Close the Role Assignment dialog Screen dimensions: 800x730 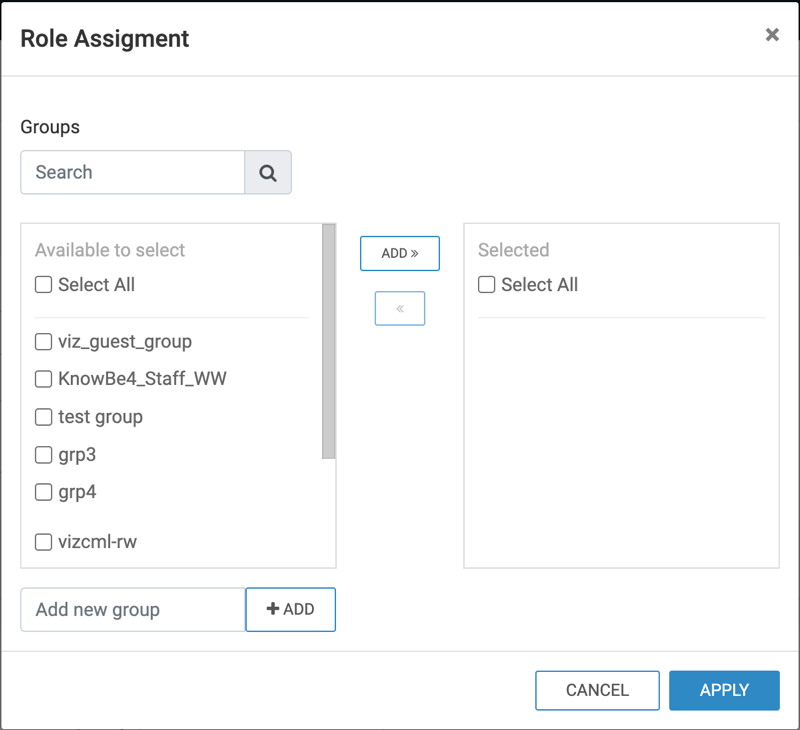pos(772,35)
